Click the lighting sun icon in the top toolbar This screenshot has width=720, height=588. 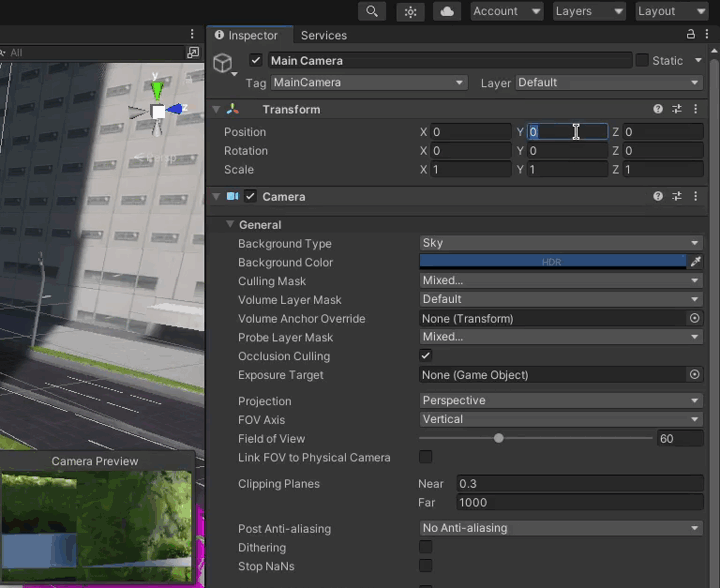(410, 11)
